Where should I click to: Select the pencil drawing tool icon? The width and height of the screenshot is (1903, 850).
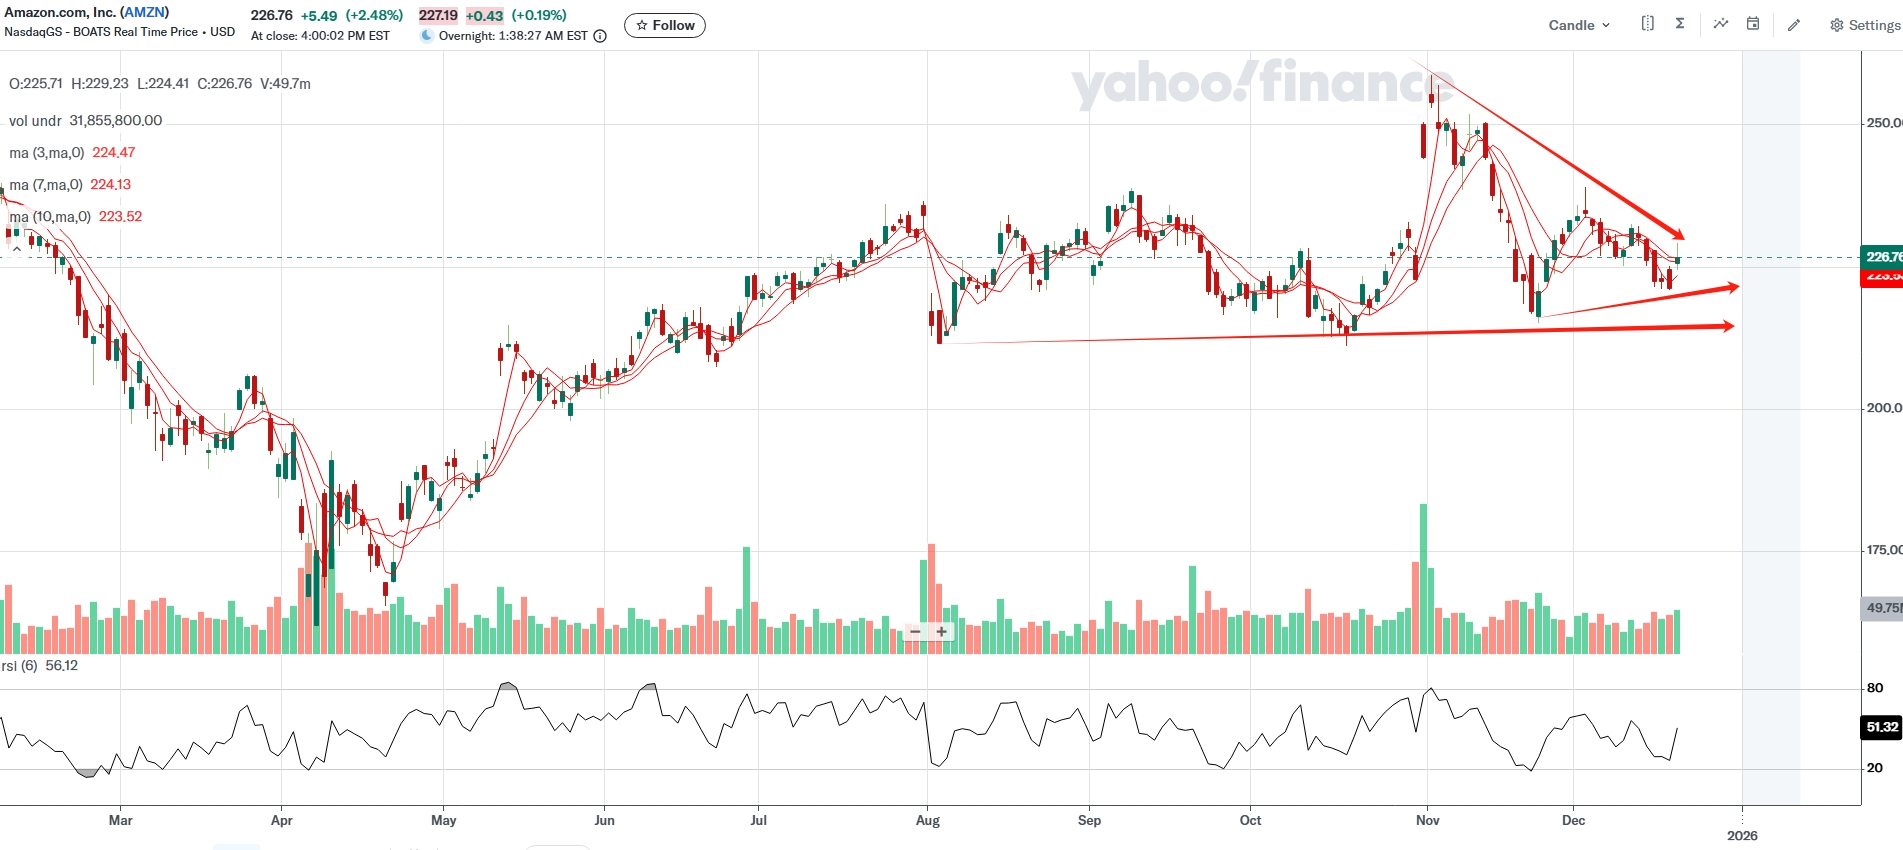(x=1794, y=25)
